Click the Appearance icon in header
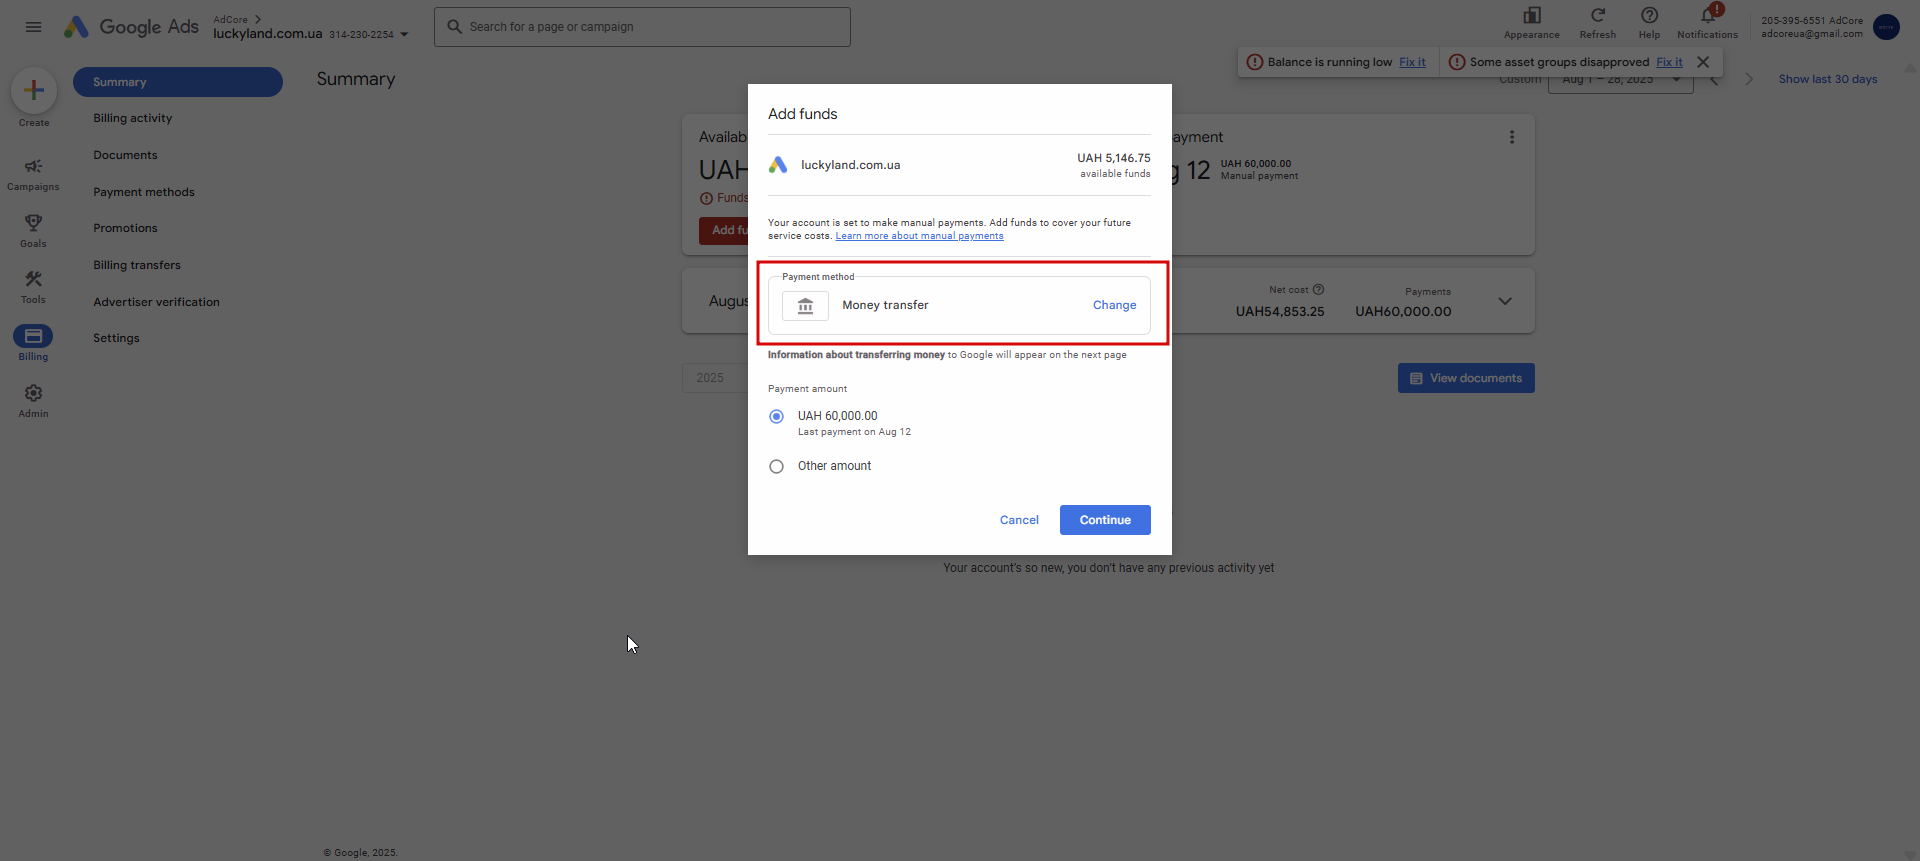The height and width of the screenshot is (861, 1920). pyautogui.click(x=1531, y=16)
